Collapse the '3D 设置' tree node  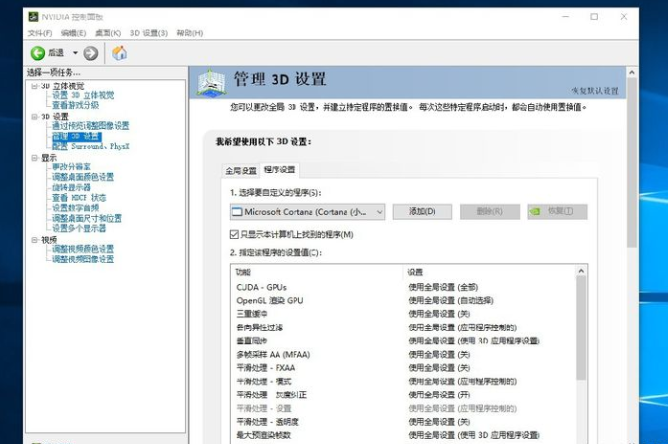click(x=33, y=116)
